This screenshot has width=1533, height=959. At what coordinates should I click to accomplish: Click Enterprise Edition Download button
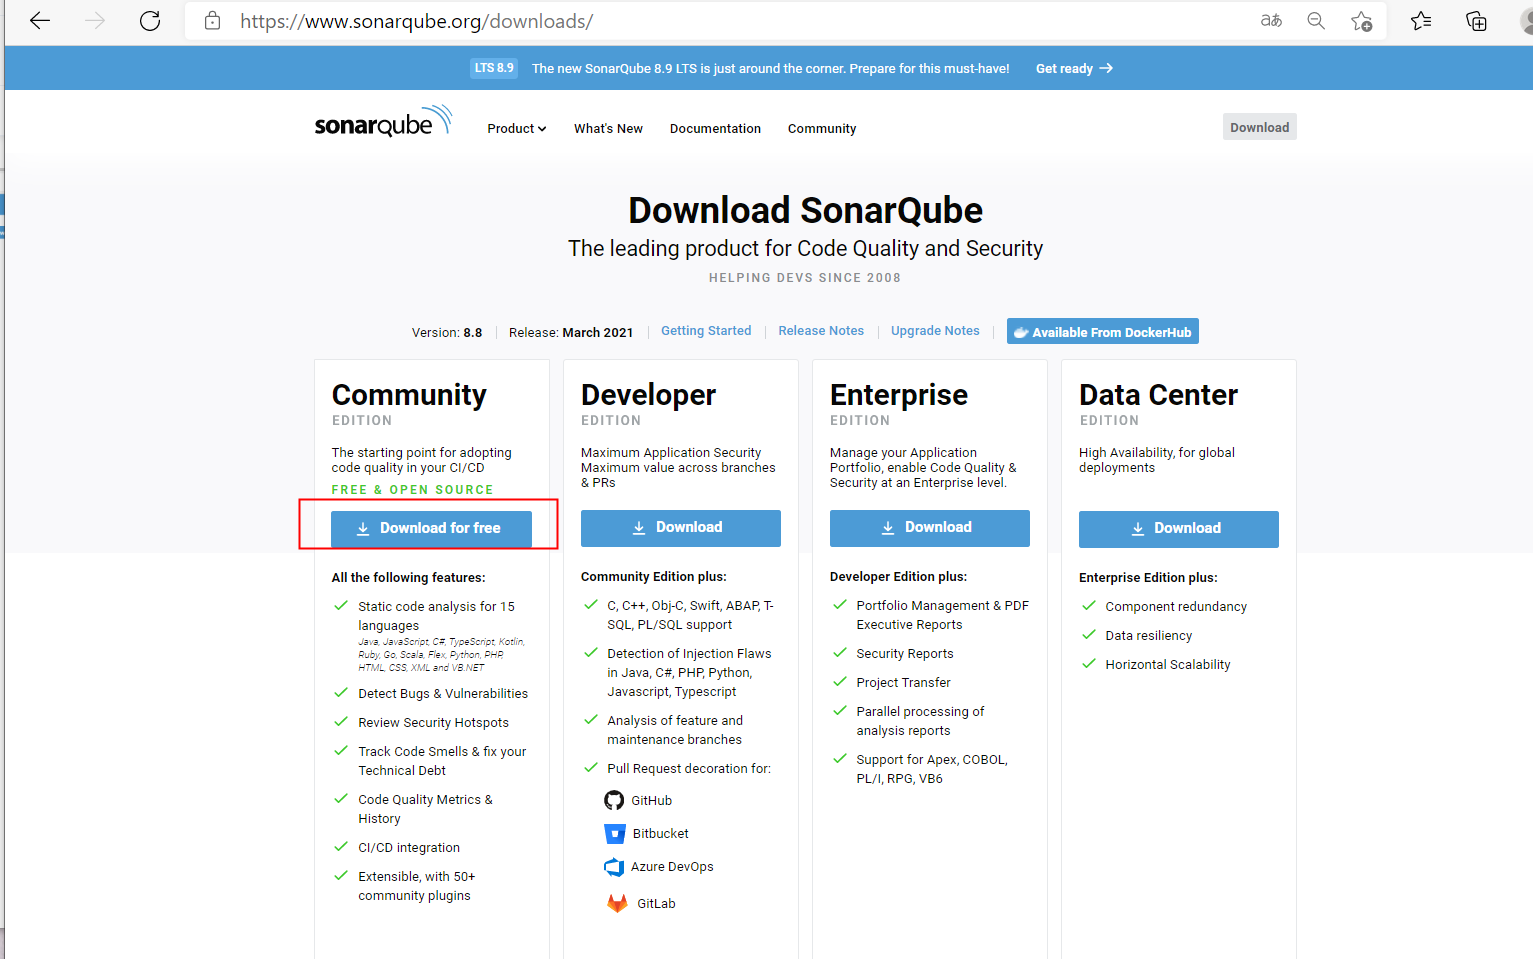[x=930, y=528]
